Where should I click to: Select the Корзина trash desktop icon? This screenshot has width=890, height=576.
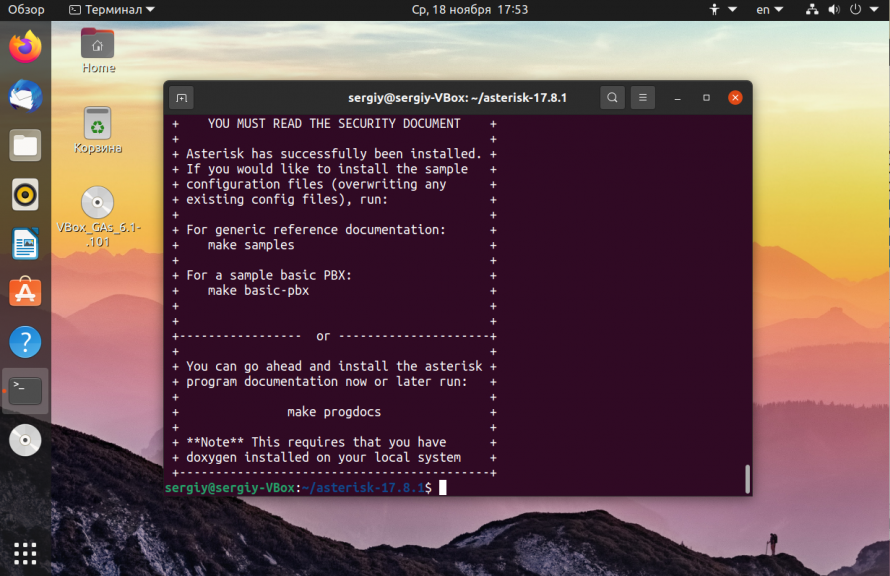(x=98, y=131)
